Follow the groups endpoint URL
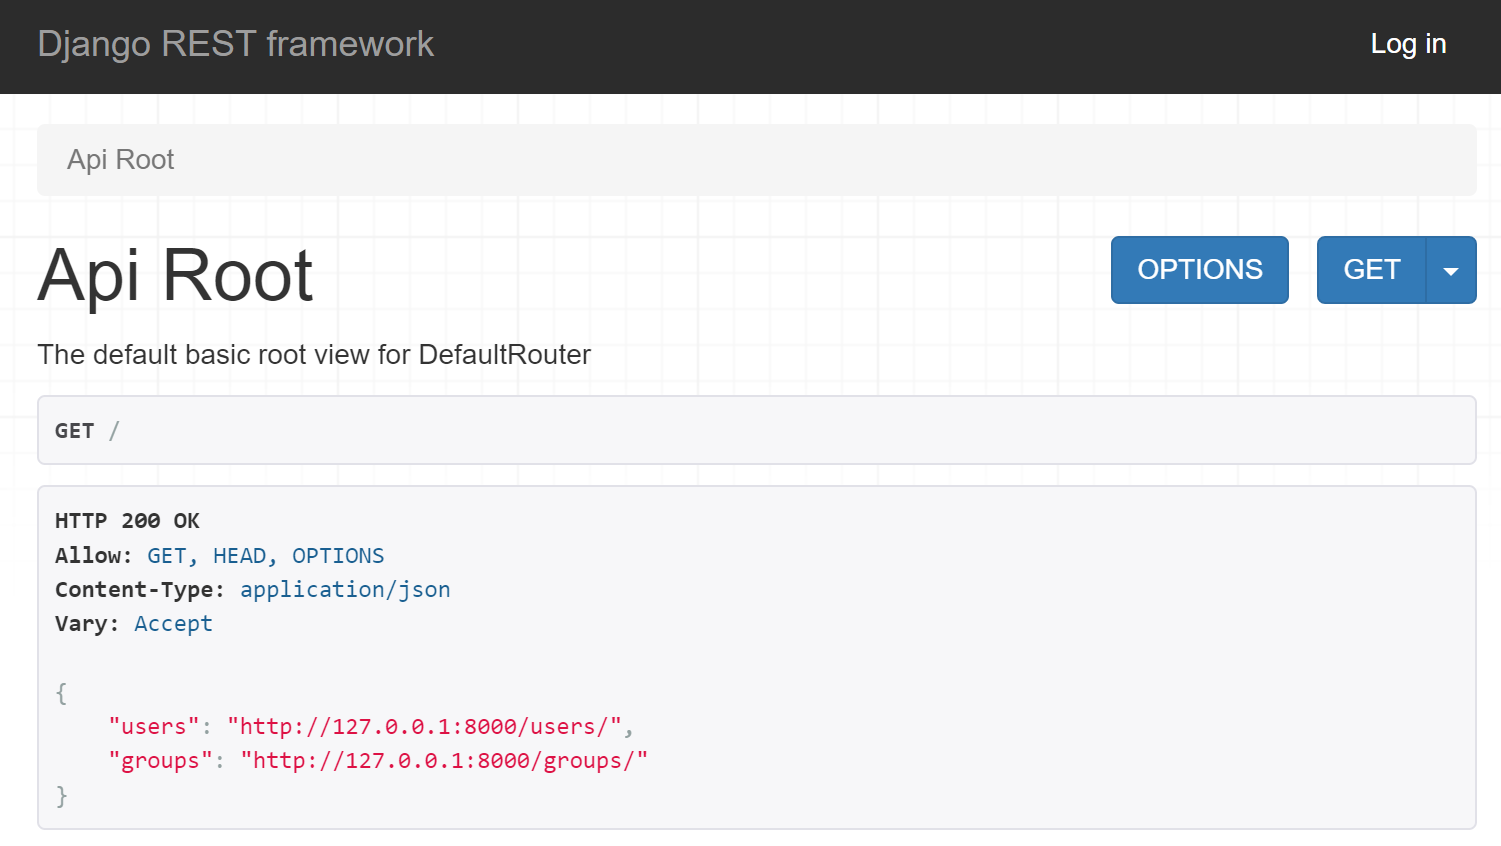The image size is (1501, 846). [444, 761]
